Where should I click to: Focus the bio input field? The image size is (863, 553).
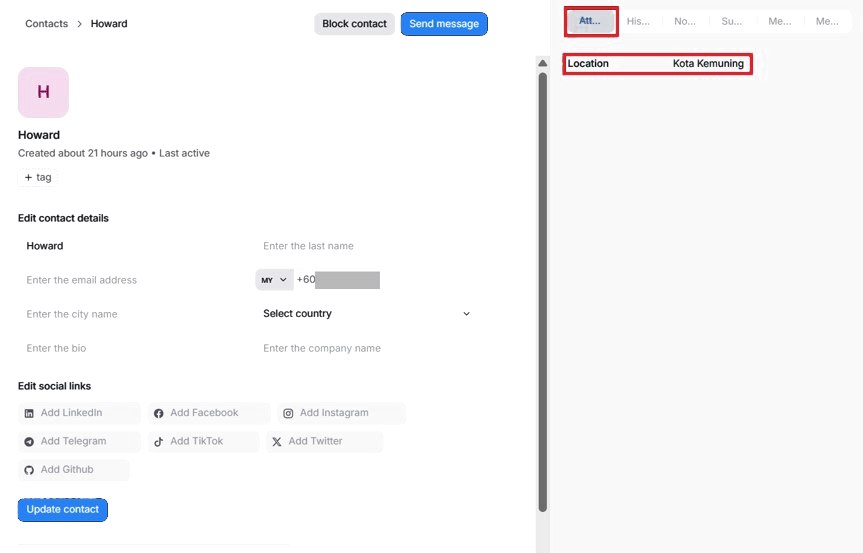coord(132,348)
